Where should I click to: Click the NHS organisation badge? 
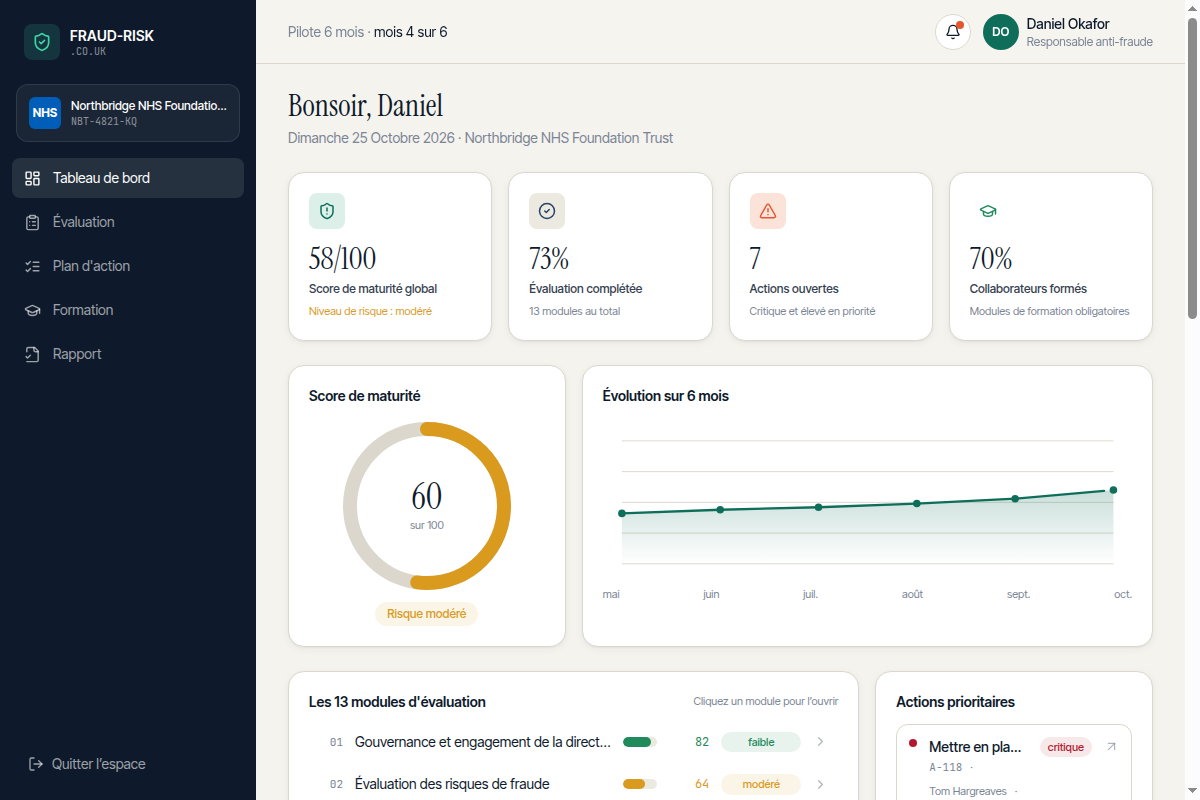tap(45, 113)
